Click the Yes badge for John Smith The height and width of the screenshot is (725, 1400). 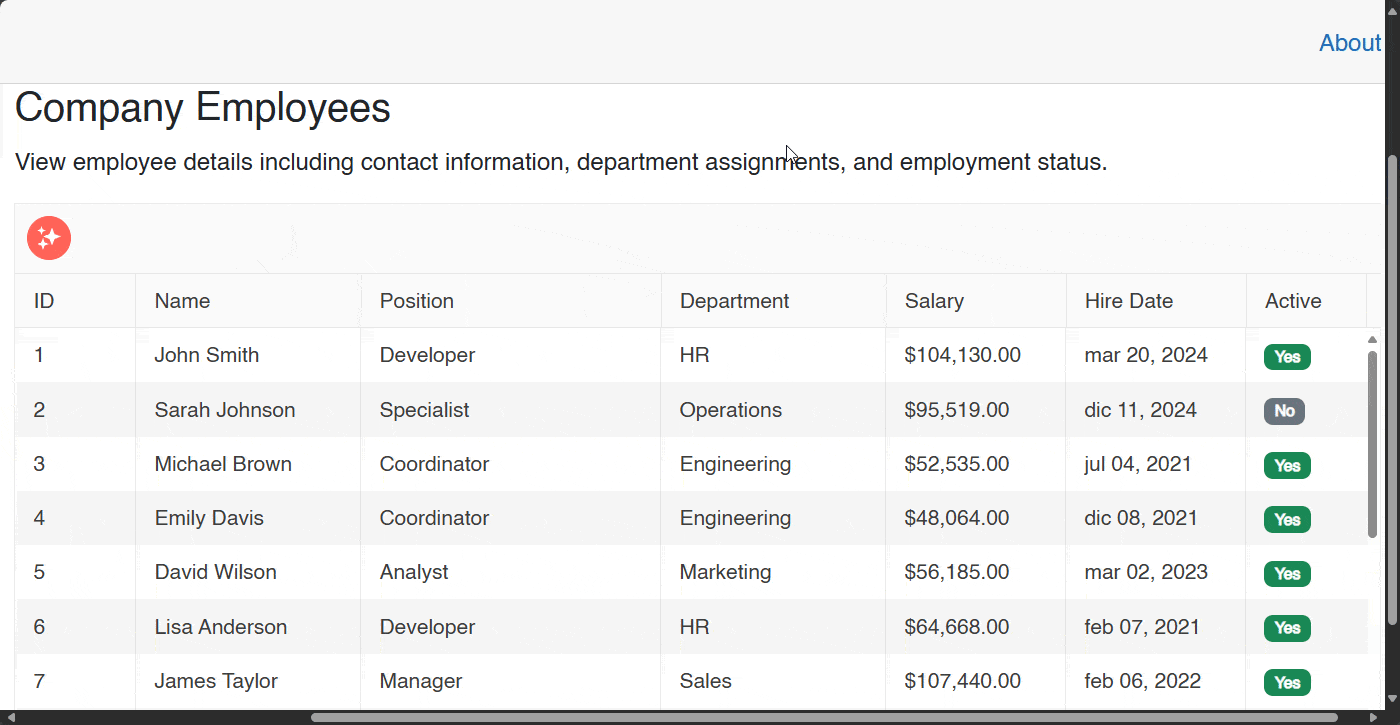tap(1287, 357)
